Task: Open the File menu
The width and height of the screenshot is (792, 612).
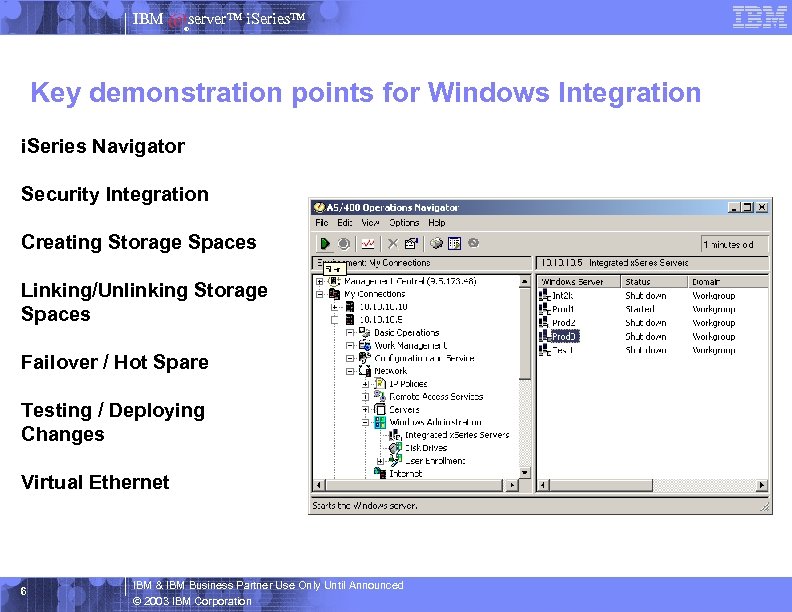Action: [x=322, y=223]
